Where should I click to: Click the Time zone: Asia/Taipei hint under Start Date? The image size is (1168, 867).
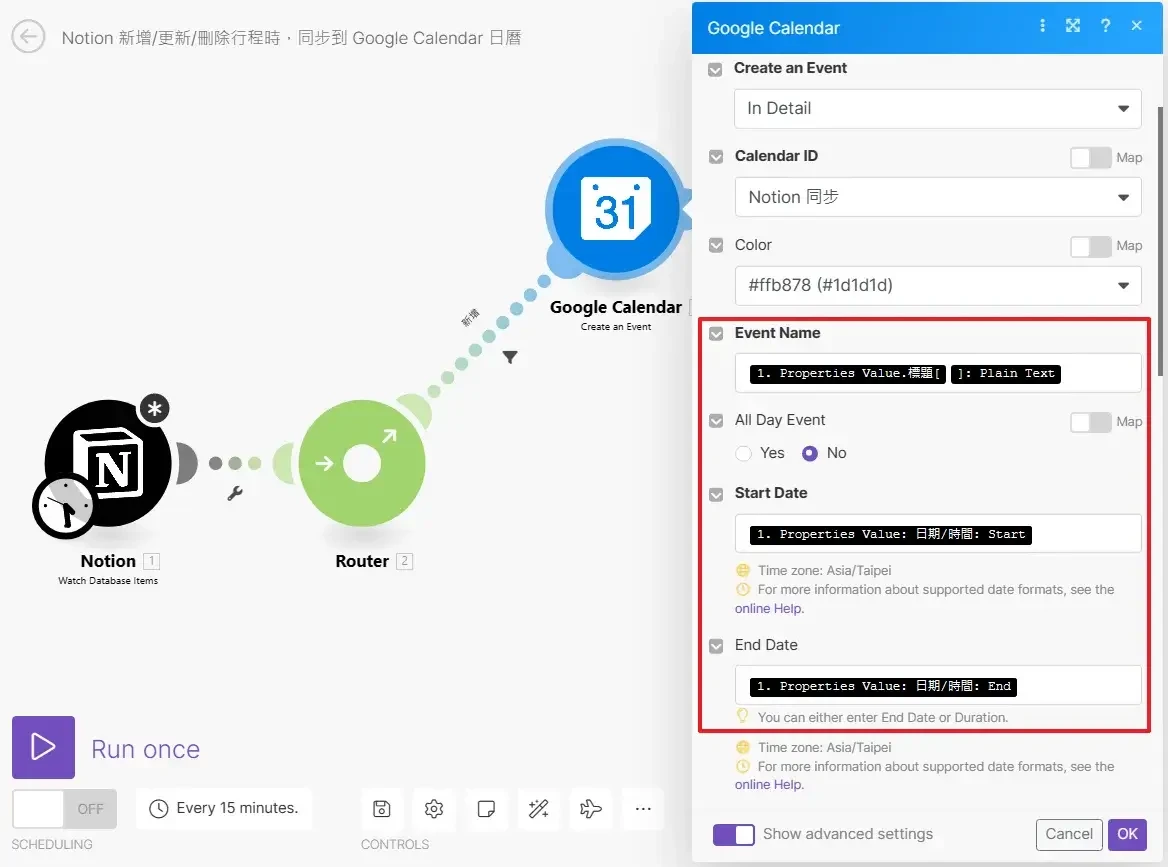825,571
